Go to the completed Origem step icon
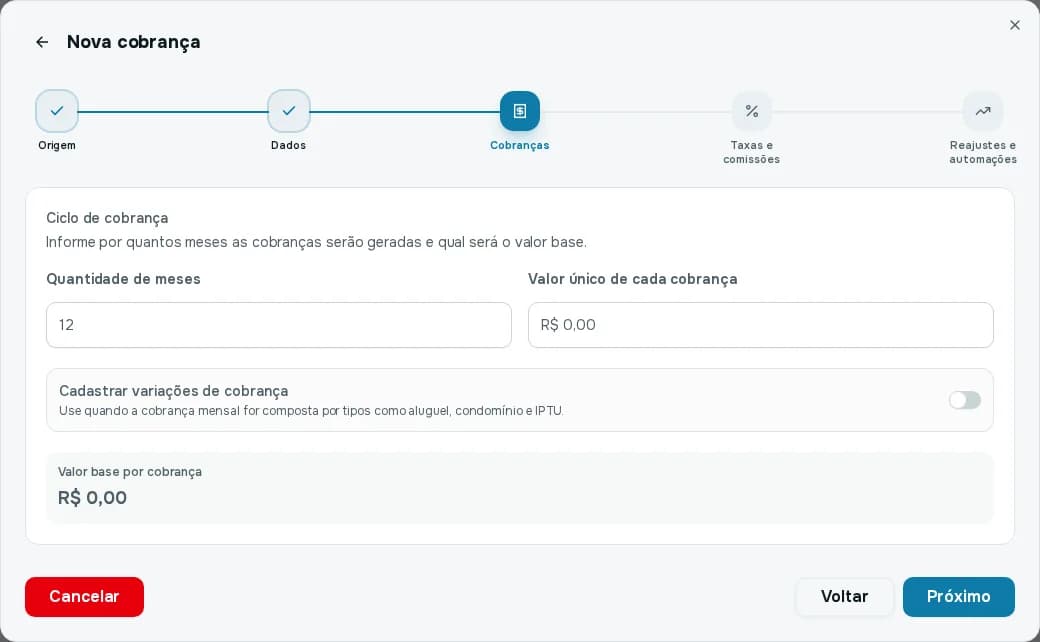The height and width of the screenshot is (642, 1040). click(x=57, y=111)
